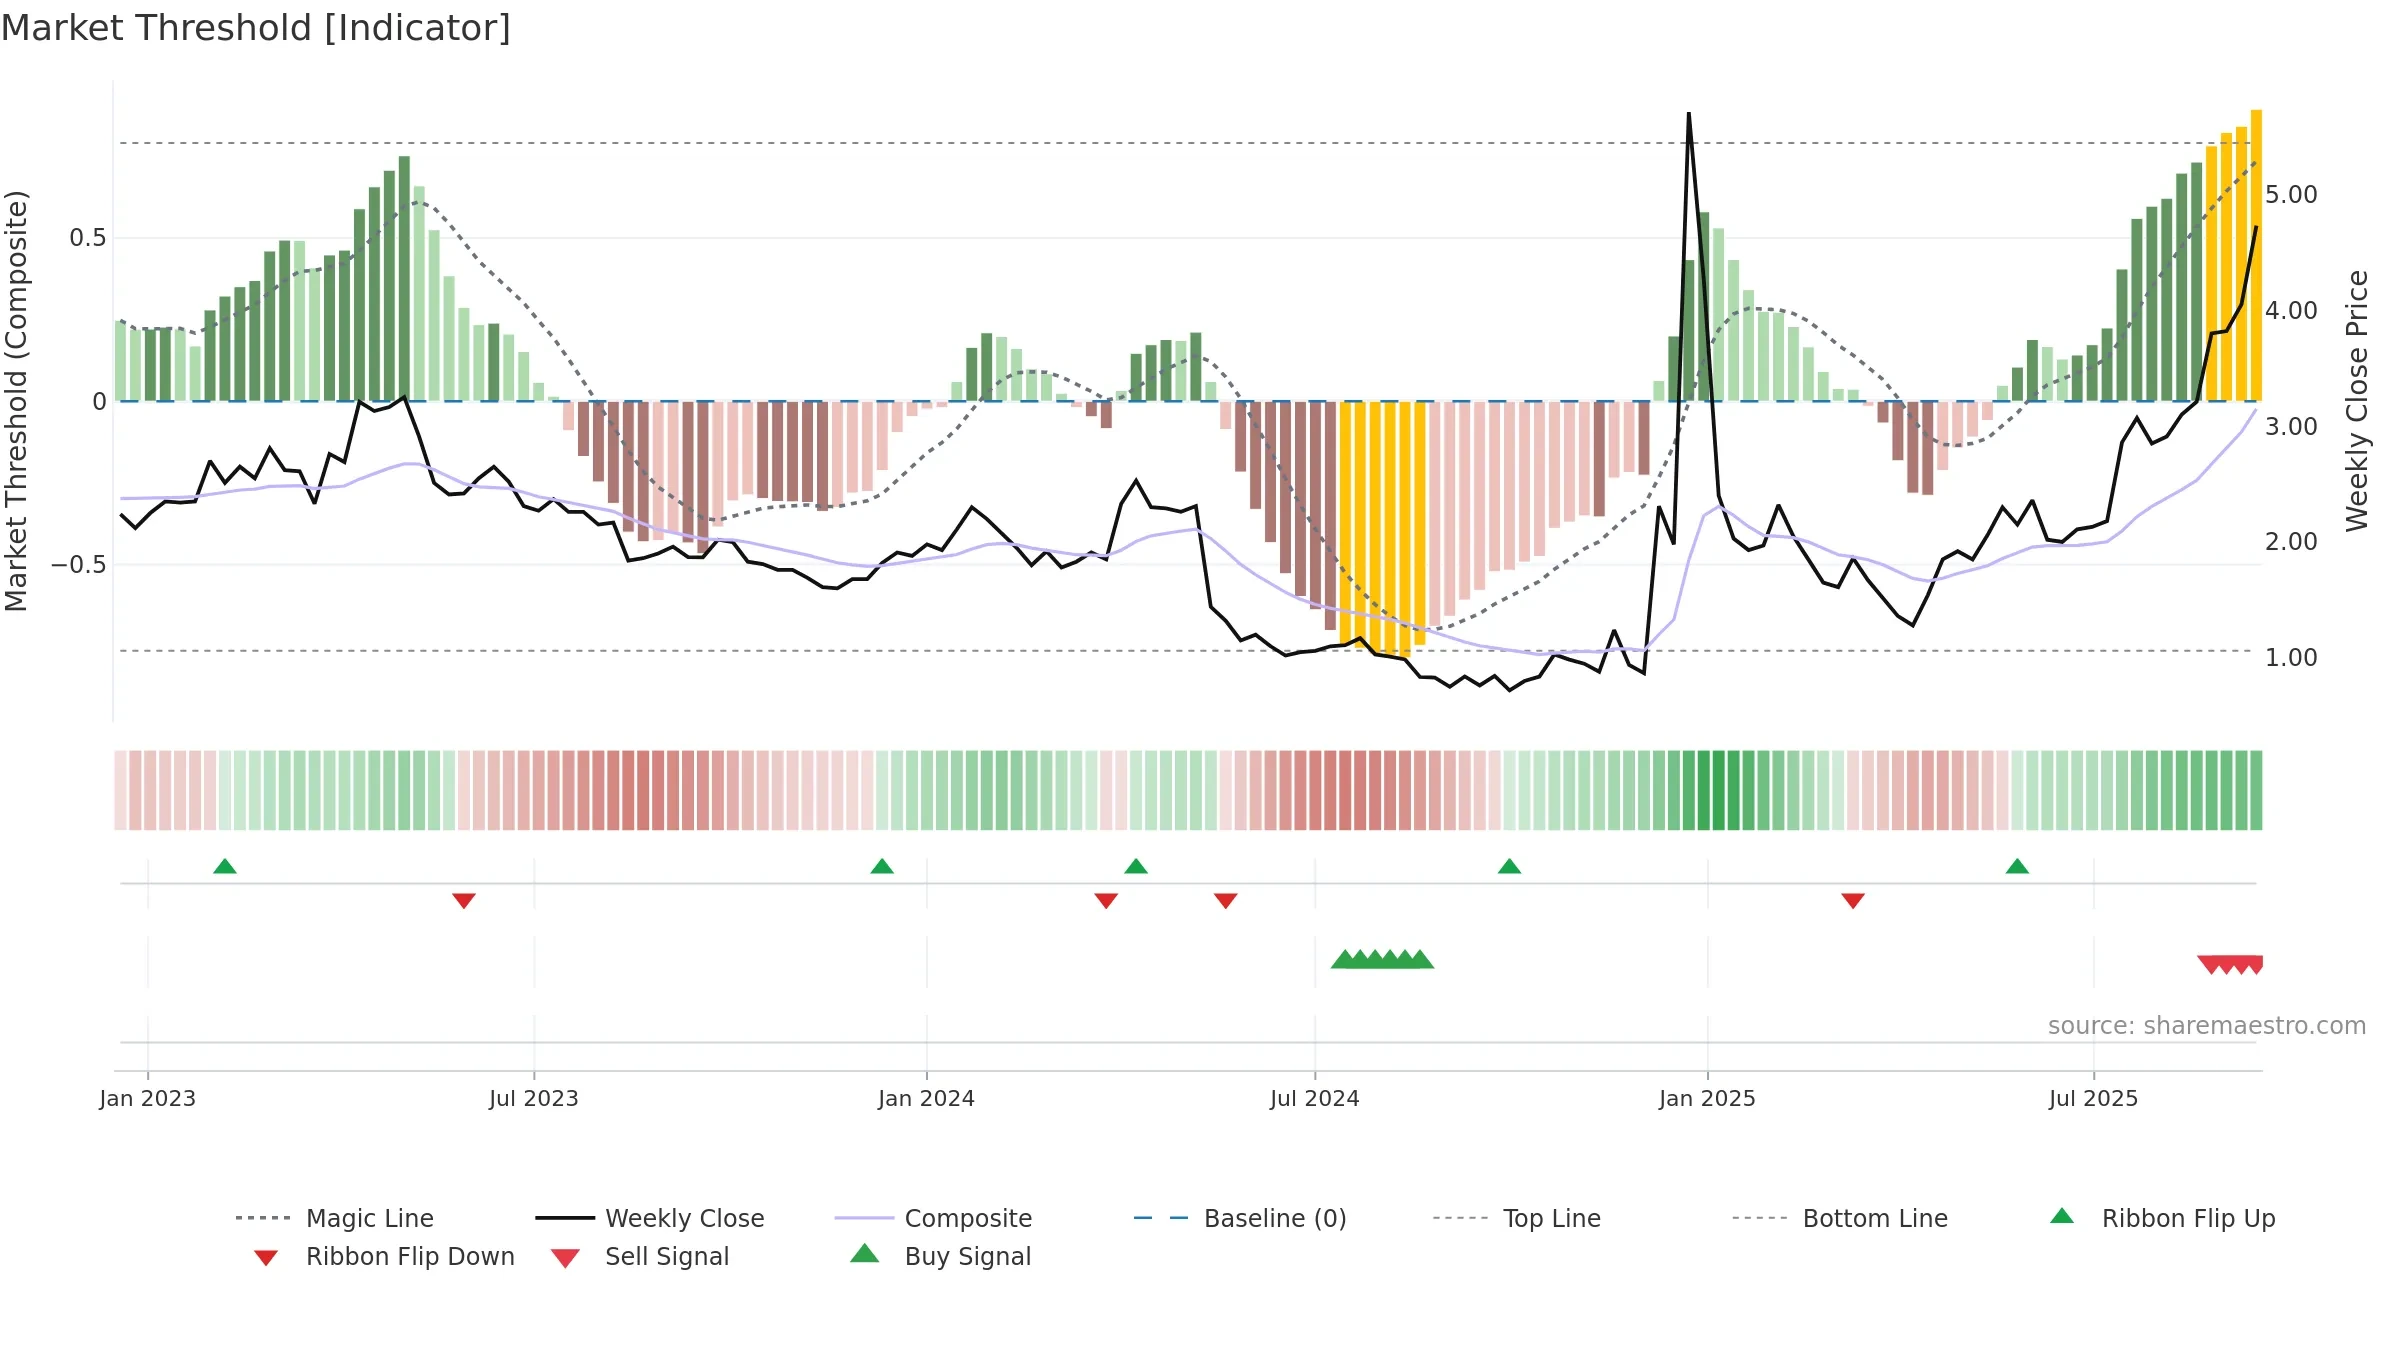This screenshot has height=1350, width=2400.
Task: Toggle the Composite legend entry
Action: pyautogui.click(x=934, y=1218)
